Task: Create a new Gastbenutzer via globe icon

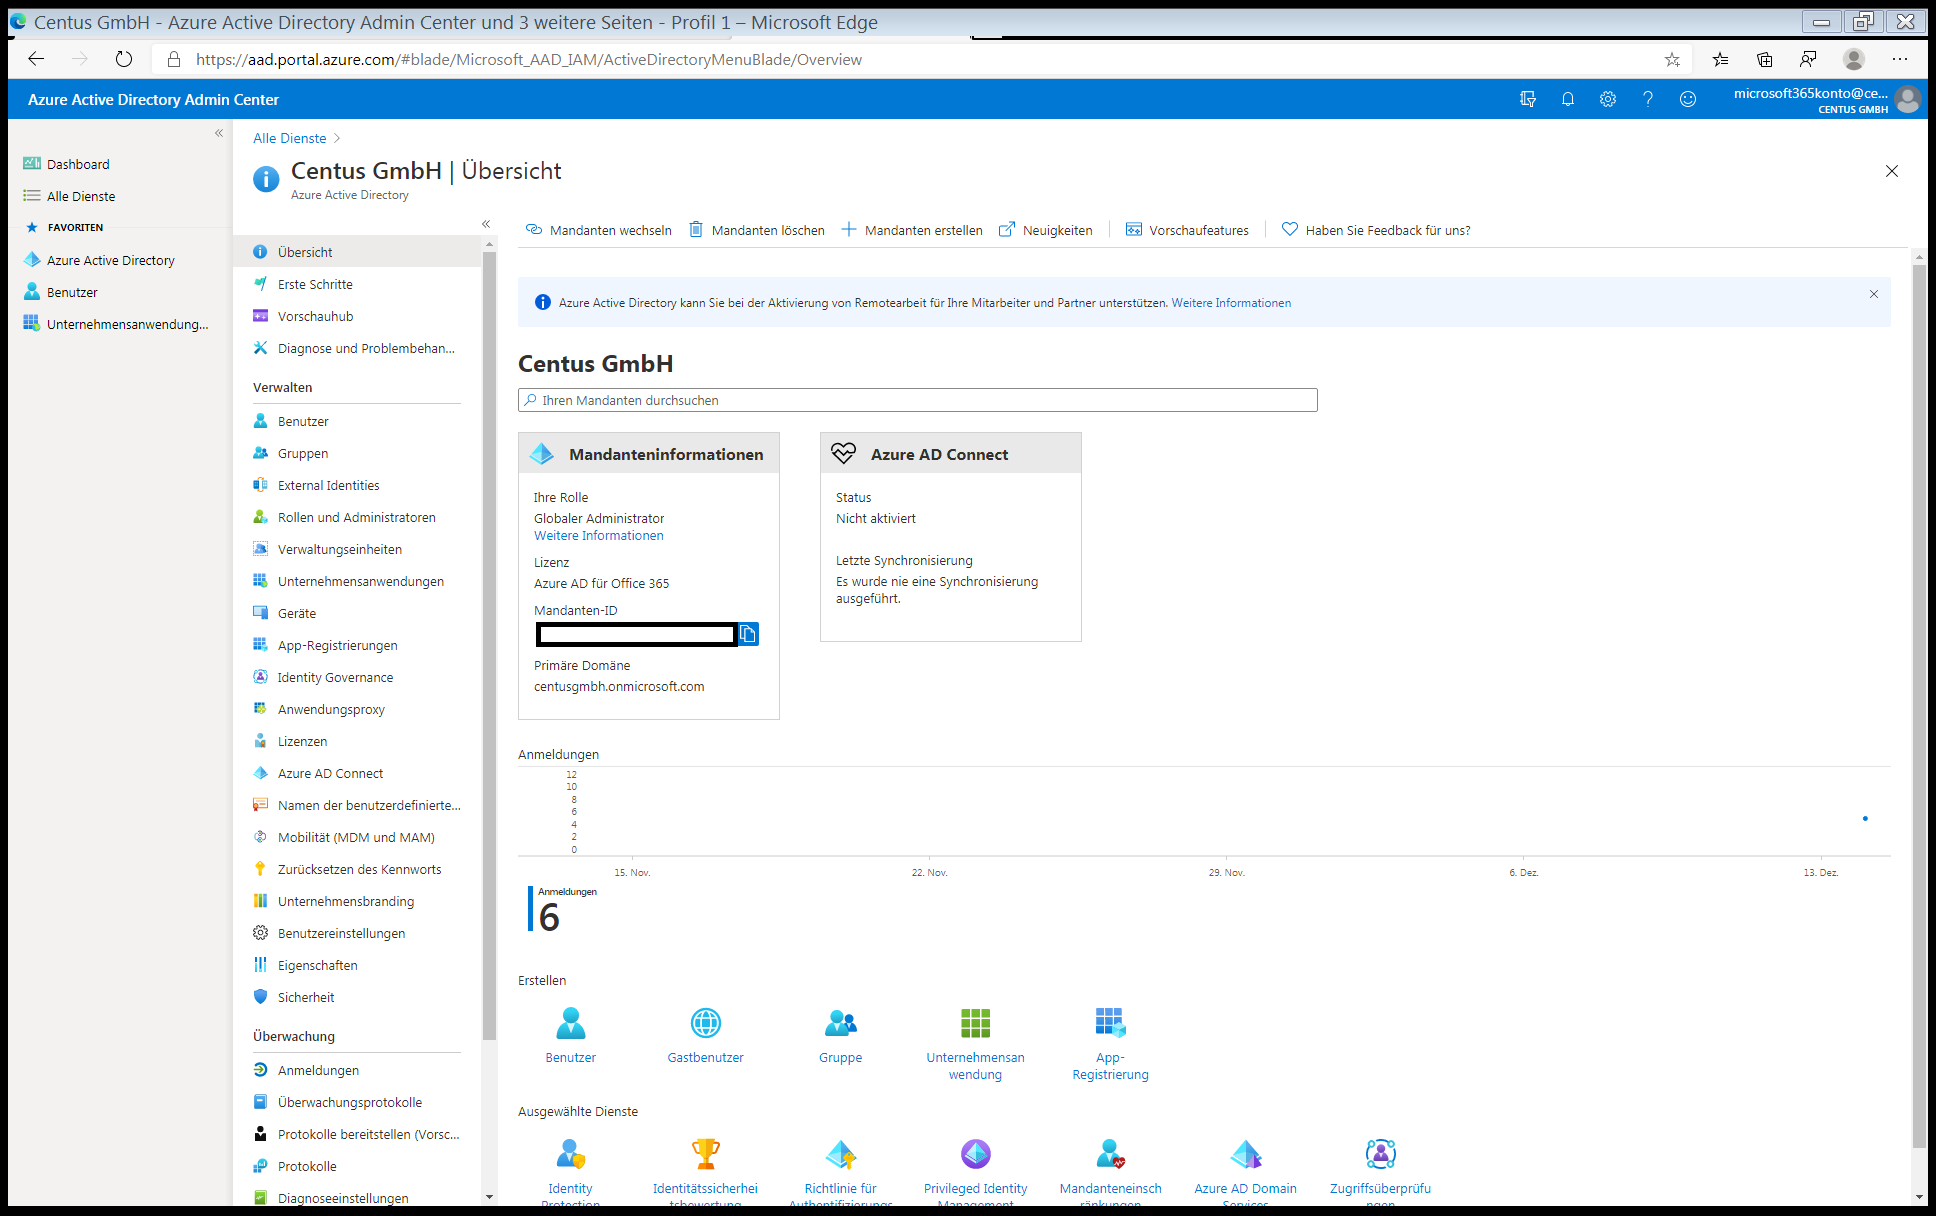Action: [x=706, y=1023]
